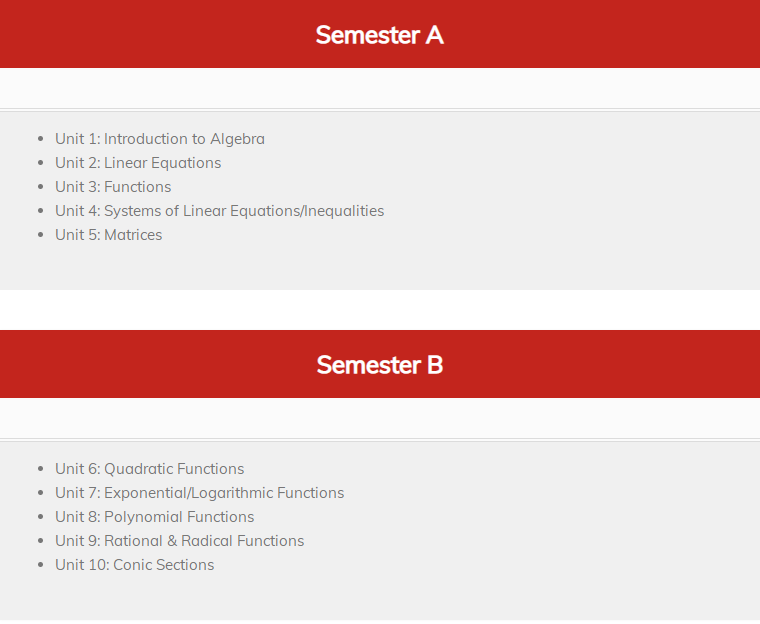Click on Unit 3: Functions
The height and width of the screenshot is (624, 760).
pyautogui.click(x=113, y=187)
